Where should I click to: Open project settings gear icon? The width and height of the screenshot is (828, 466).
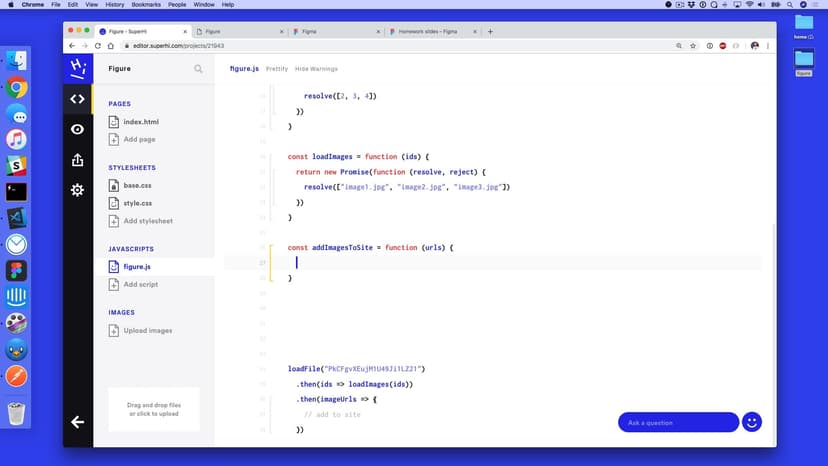[x=77, y=190]
